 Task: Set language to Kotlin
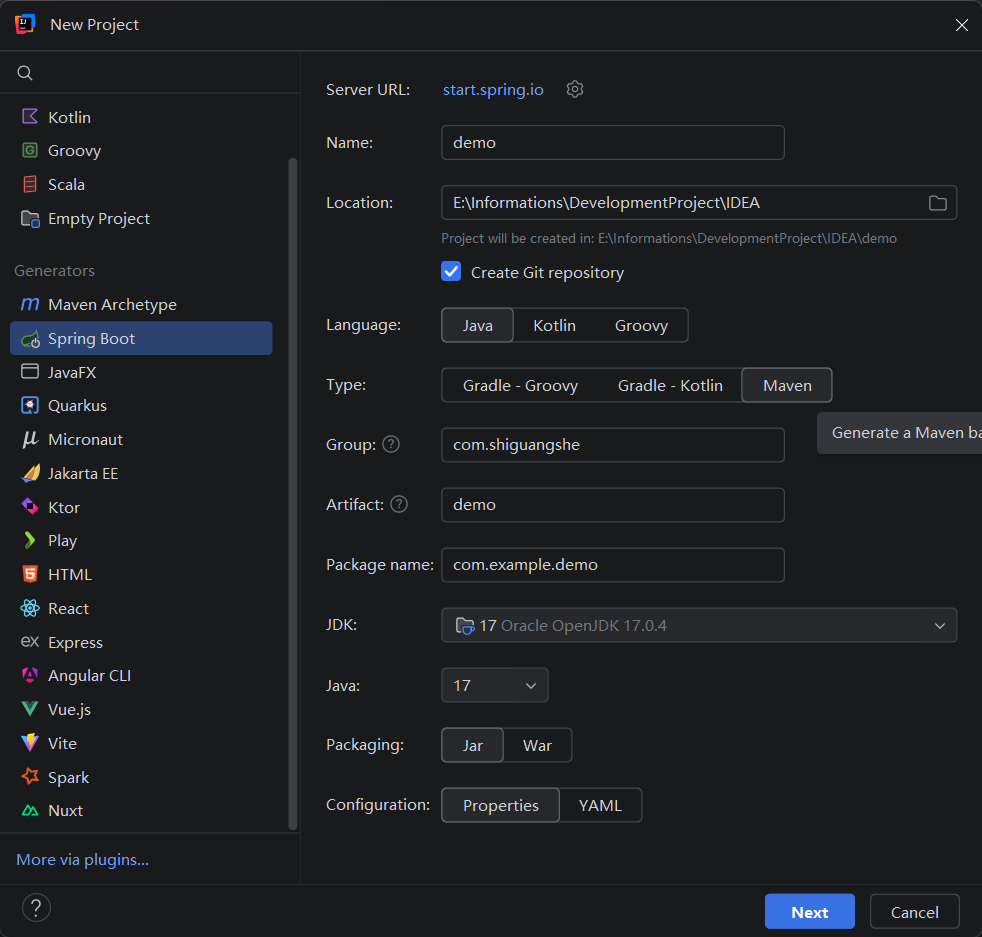[x=554, y=325]
